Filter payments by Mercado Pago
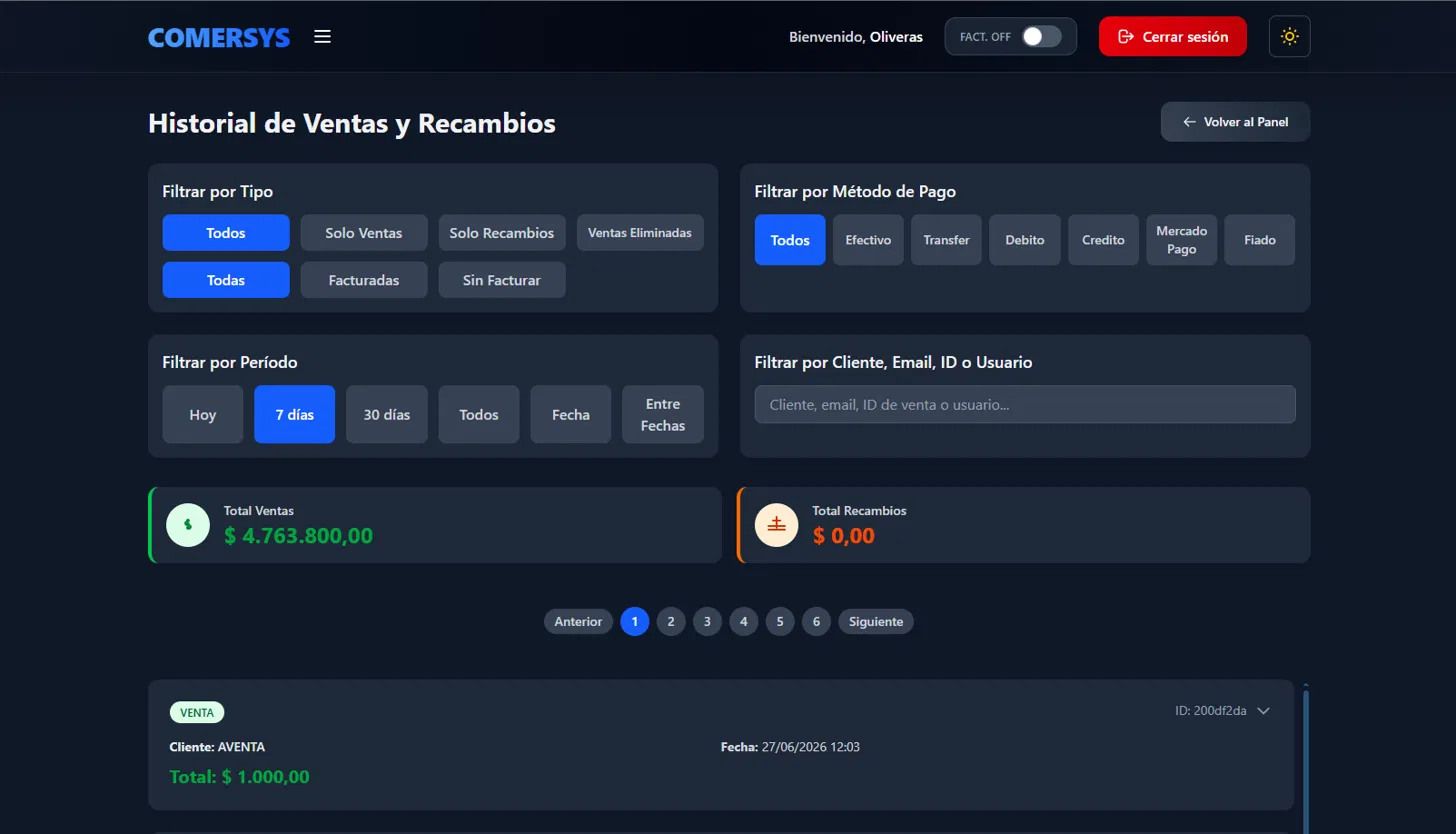Viewport: 1456px width, 834px height. pyautogui.click(x=1181, y=240)
